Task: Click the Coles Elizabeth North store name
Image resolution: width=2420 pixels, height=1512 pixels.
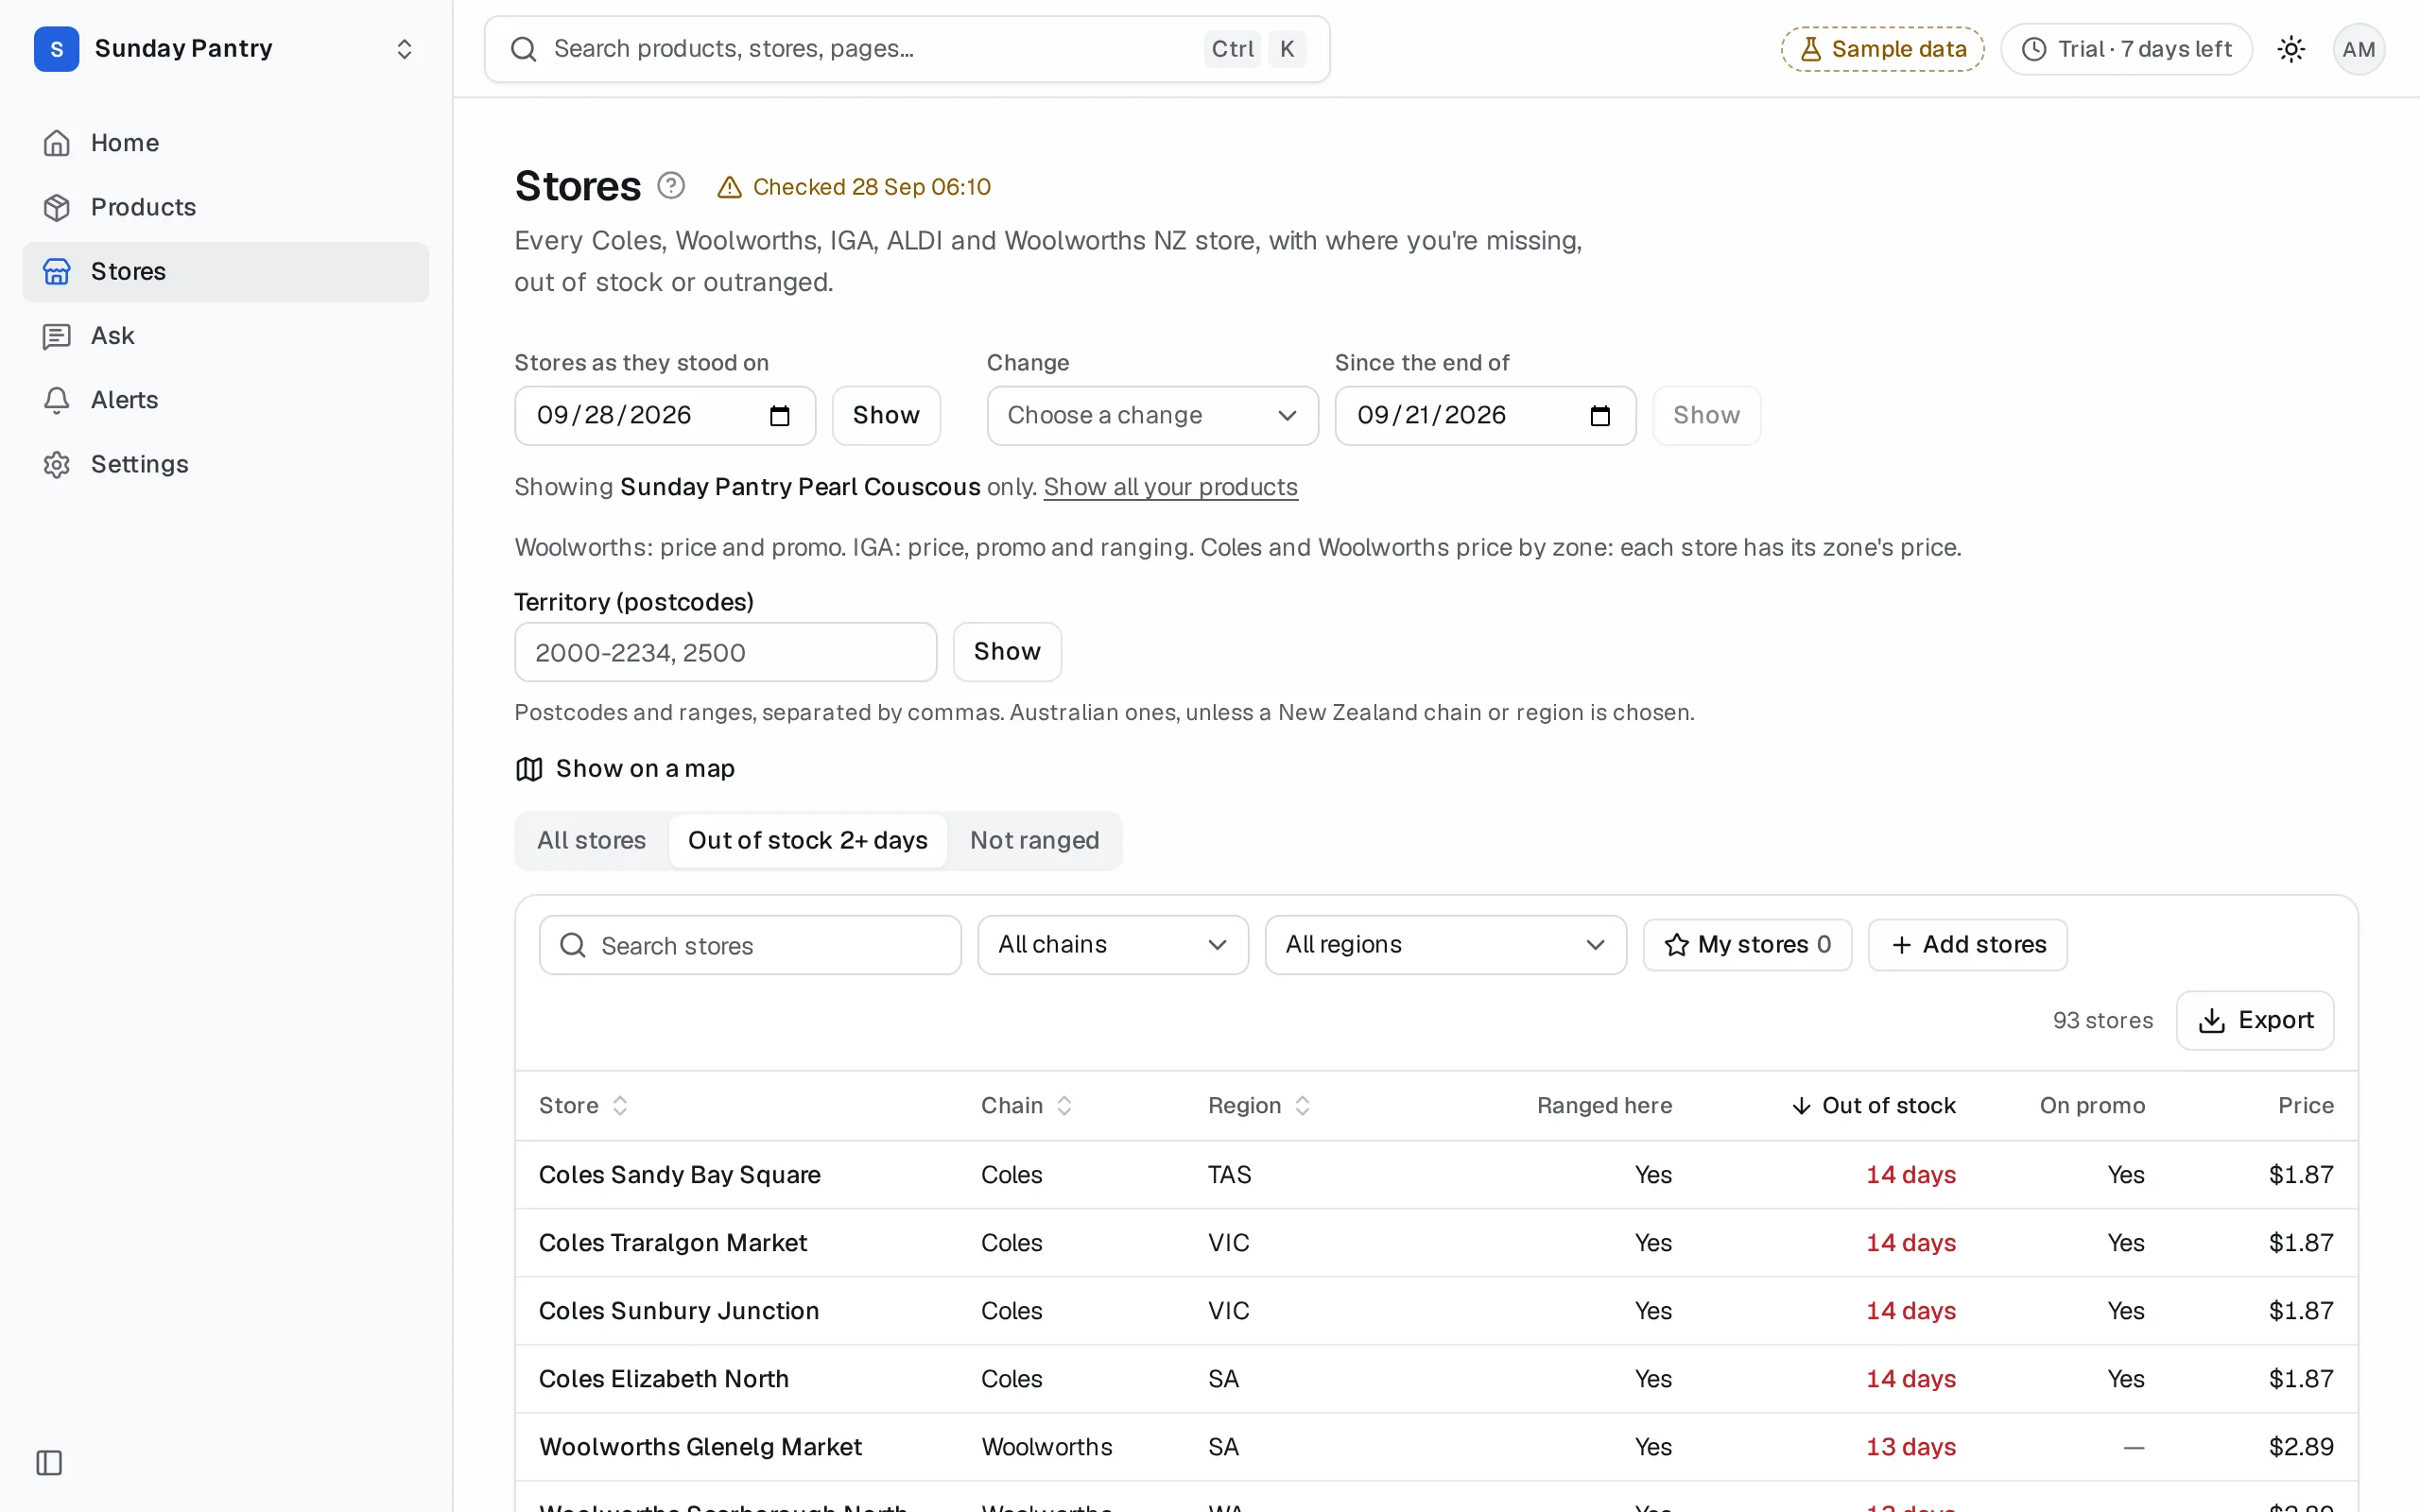Action: (664, 1379)
